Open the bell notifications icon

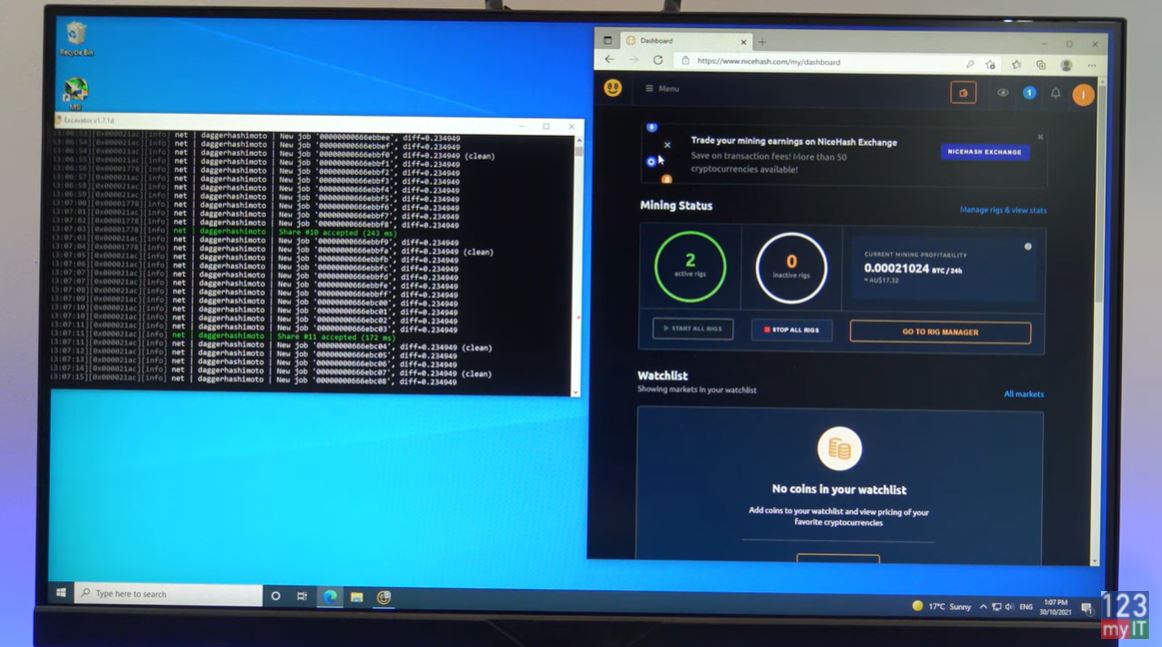1055,93
